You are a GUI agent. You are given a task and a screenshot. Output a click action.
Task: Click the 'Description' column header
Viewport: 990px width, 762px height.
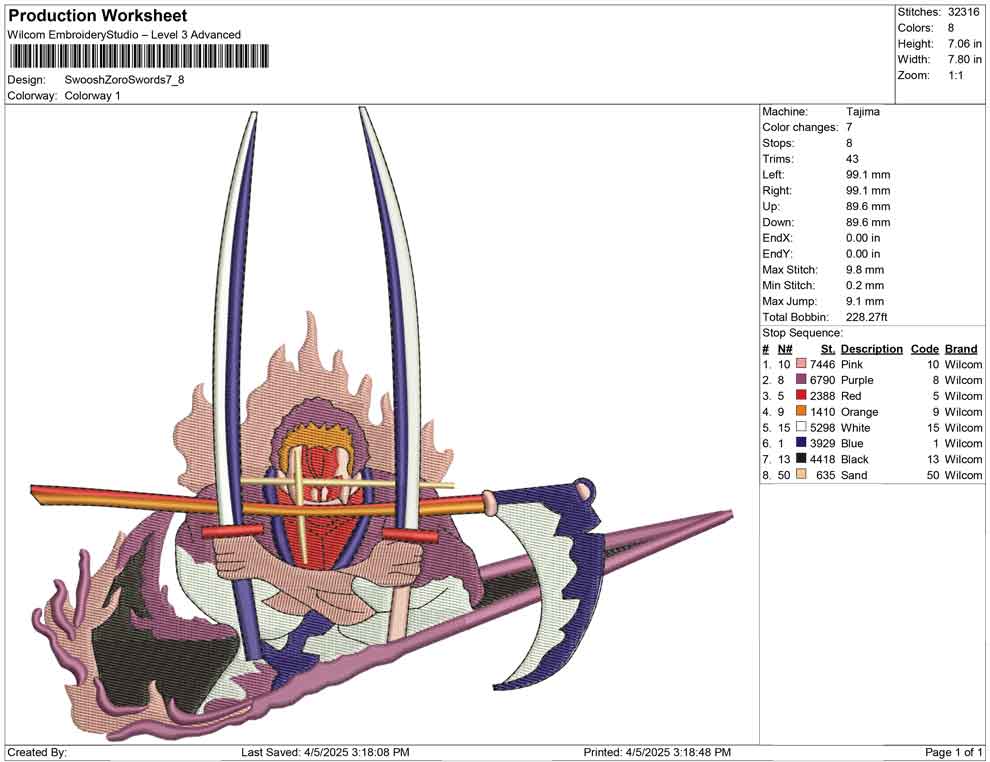[x=872, y=348]
